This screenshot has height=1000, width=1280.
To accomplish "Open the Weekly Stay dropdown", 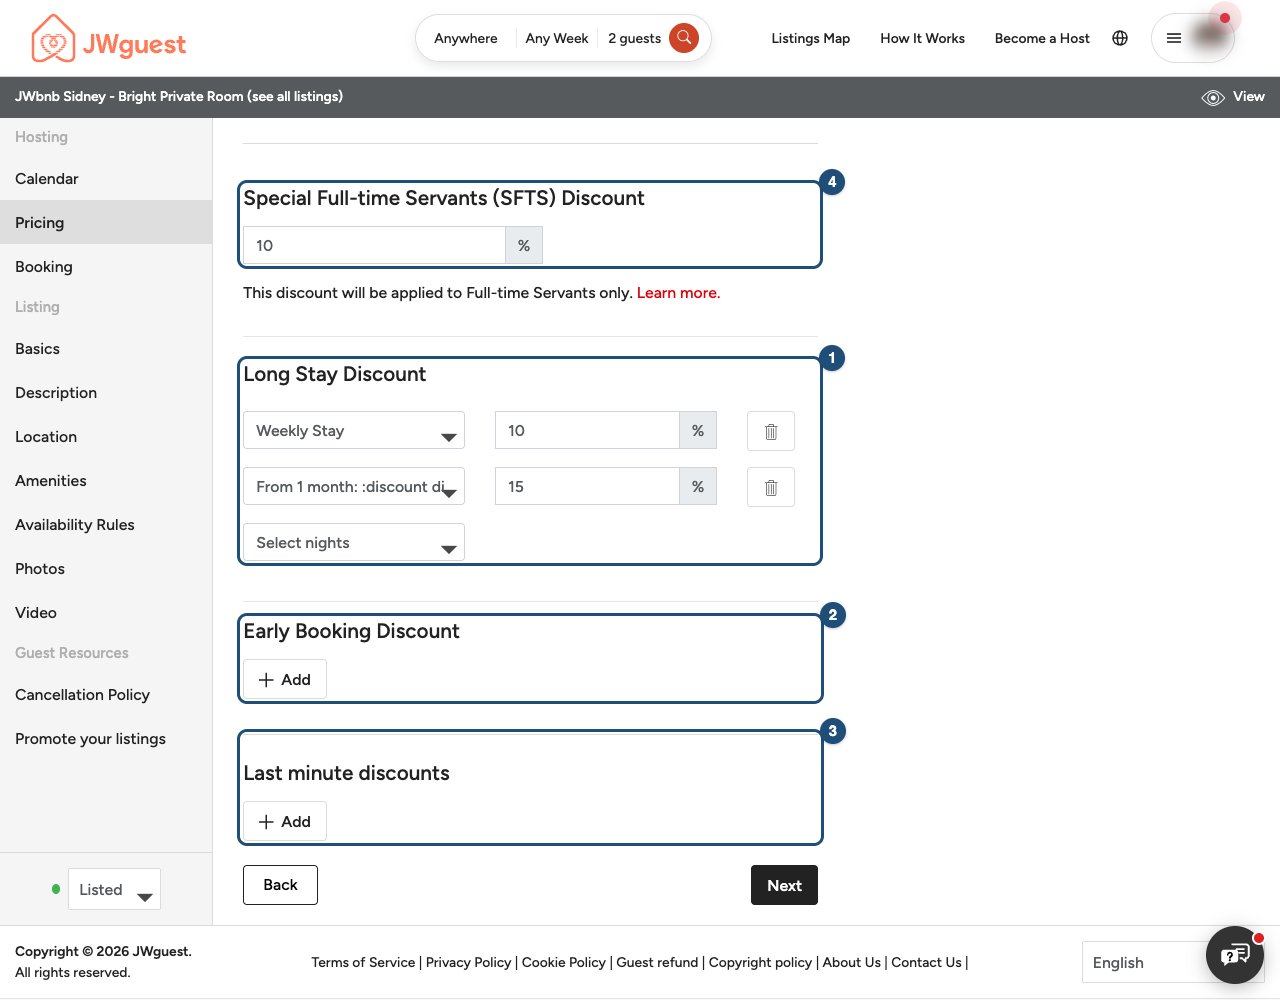I will tap(354, 431).
